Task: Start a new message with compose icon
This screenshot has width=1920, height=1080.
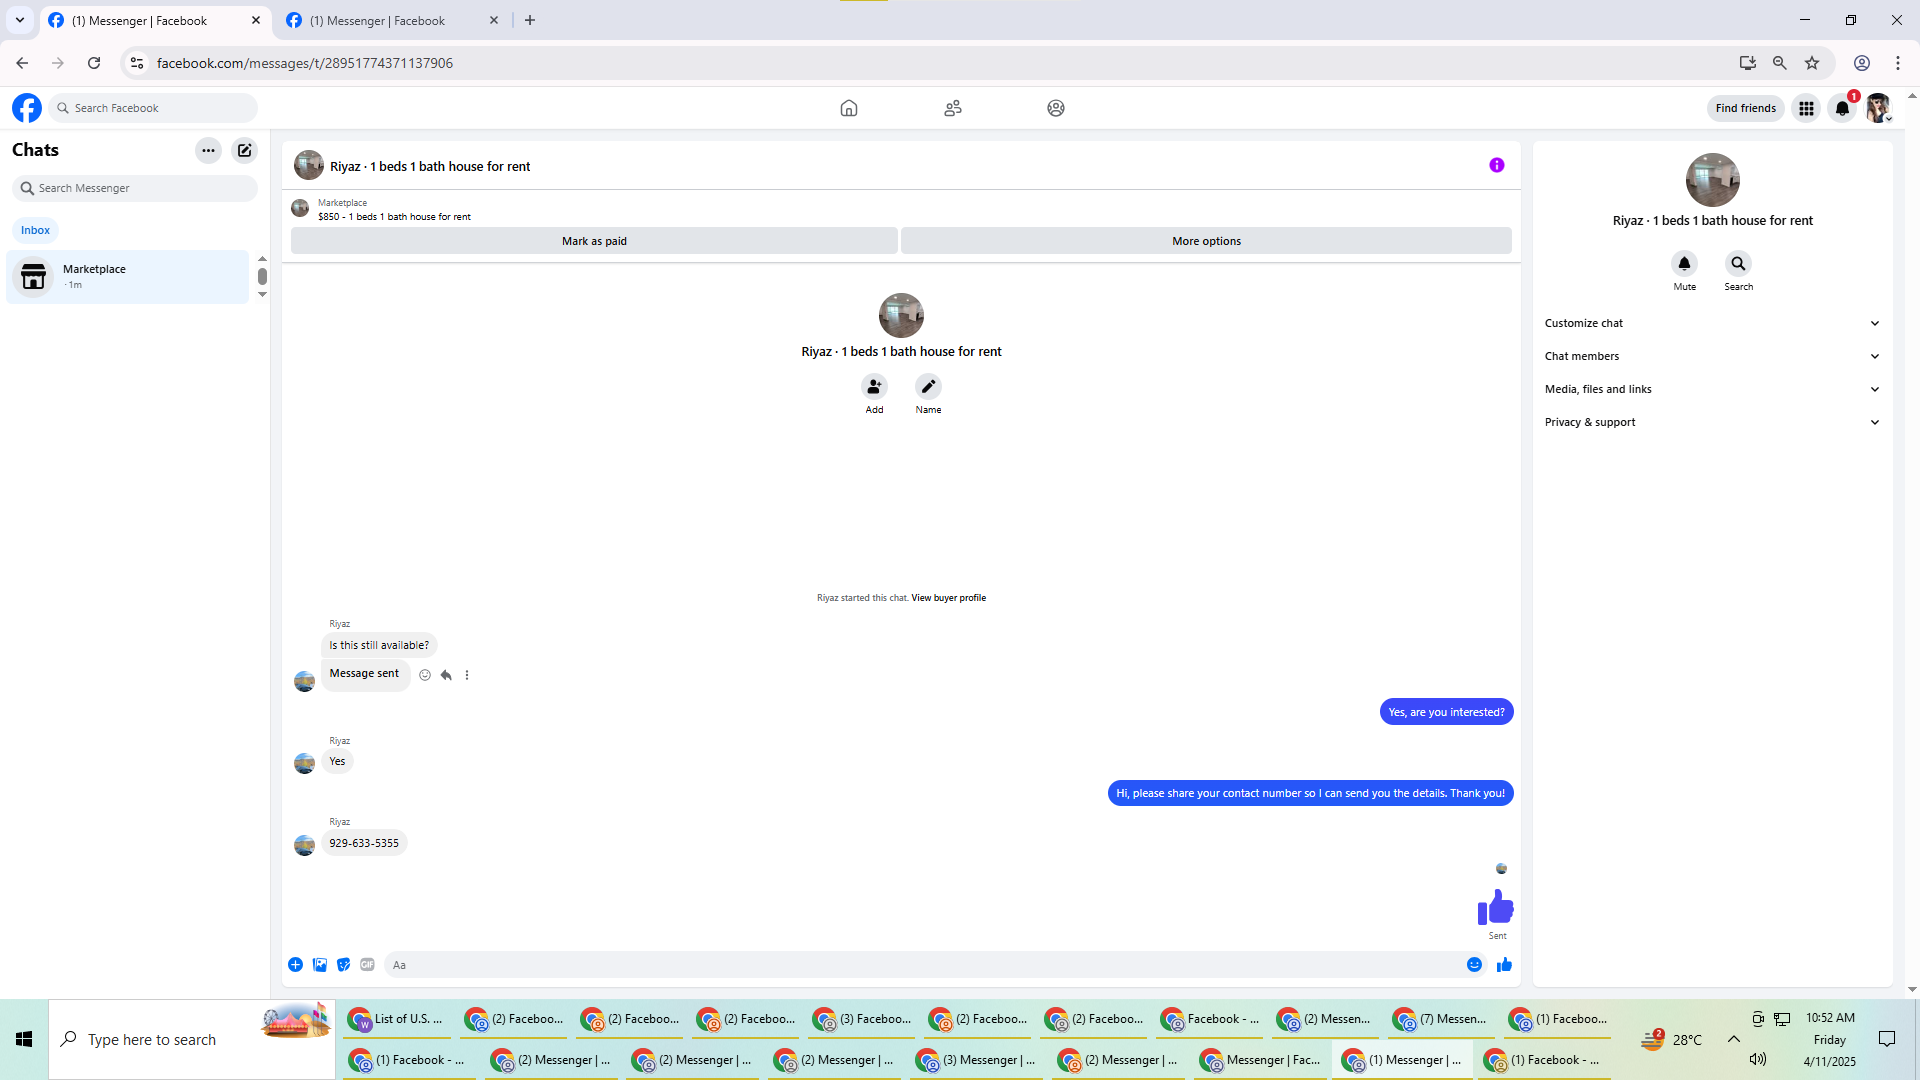Action: click(x=245, y=150)
